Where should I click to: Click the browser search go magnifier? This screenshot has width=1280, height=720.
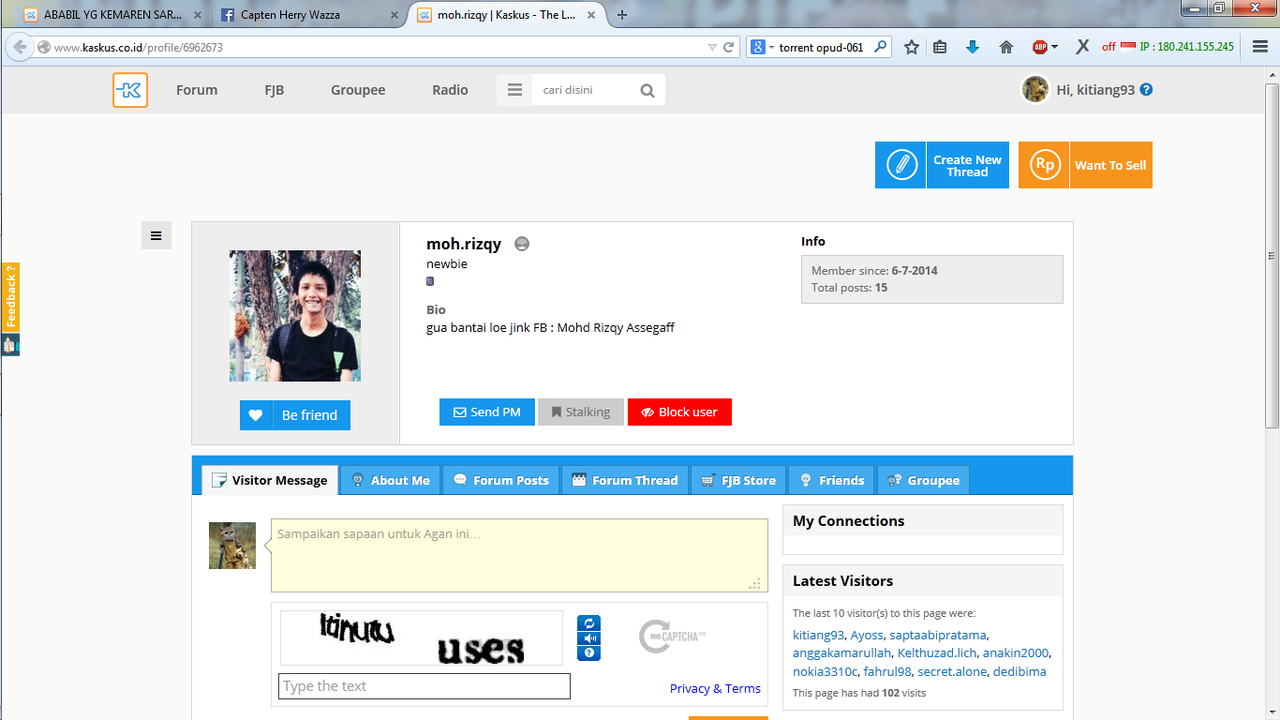(880, 47)
